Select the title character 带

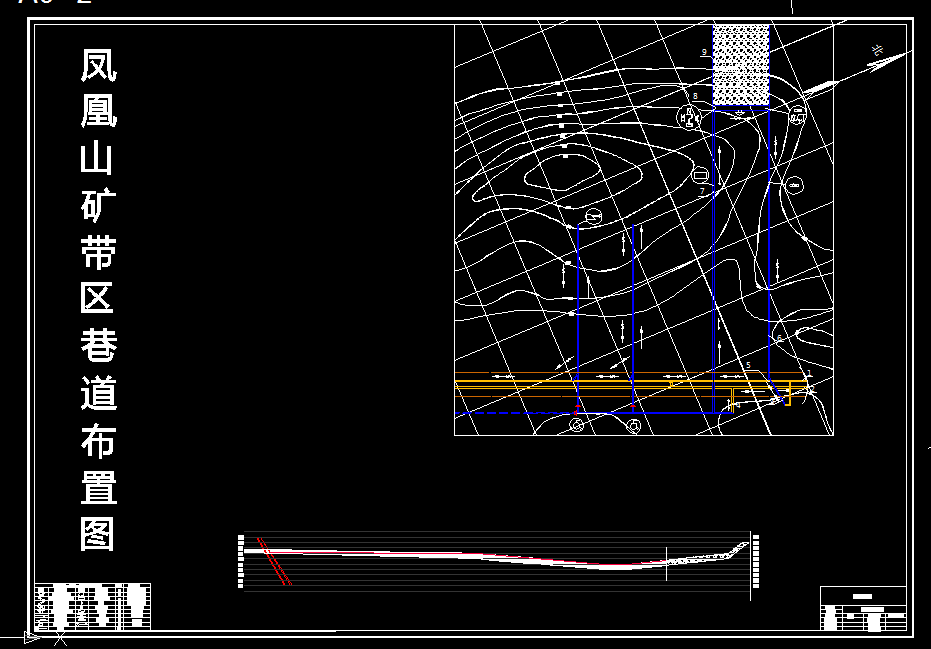point(99,252)
